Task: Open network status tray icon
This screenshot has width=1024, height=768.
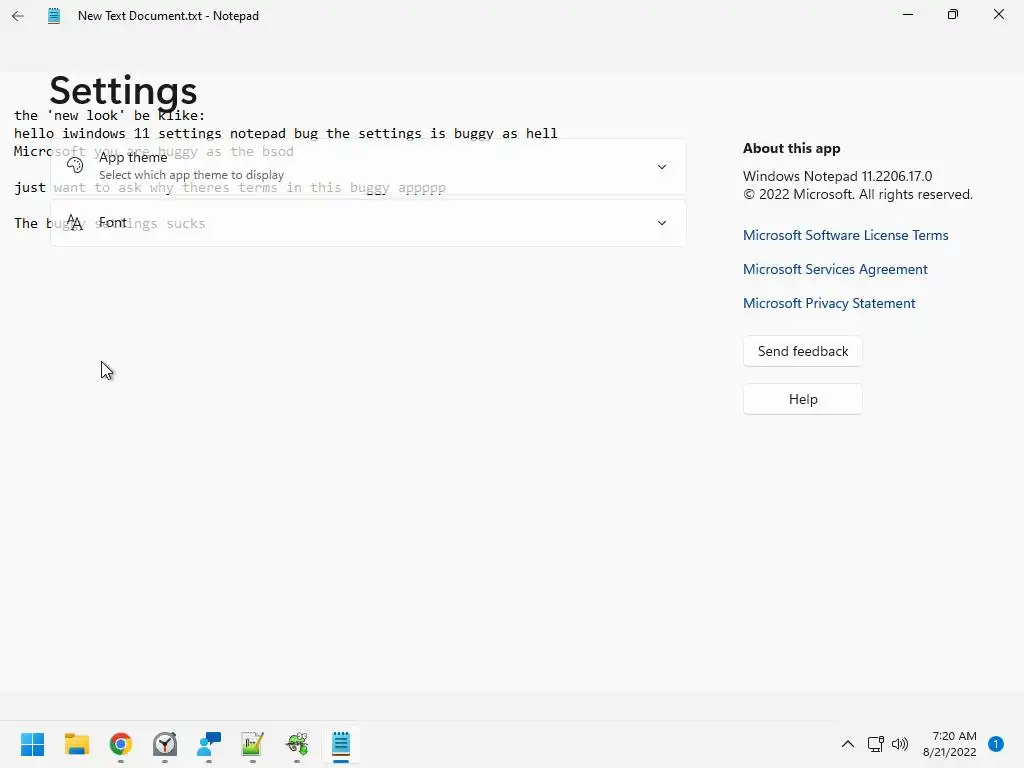Action: pyautogui.click(x=875, y=744)
